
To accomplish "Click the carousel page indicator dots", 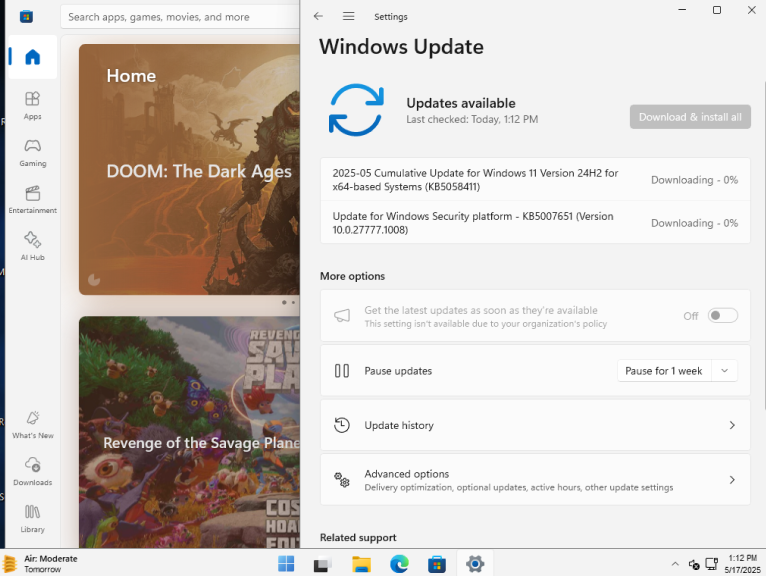I will [x=288, y=302].
